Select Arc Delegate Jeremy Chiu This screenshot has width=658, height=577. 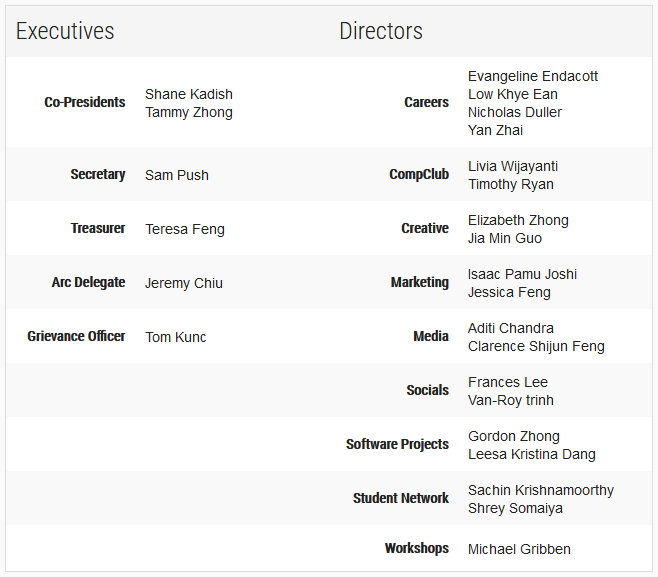184,283
